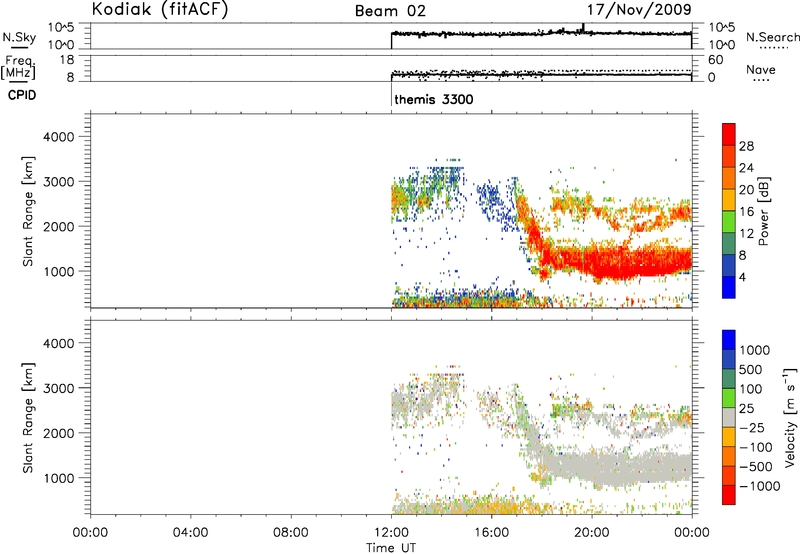Click the '3000' tick on the velocity panel axis
This screenshot has width=800, height=554.
point(58,388)
